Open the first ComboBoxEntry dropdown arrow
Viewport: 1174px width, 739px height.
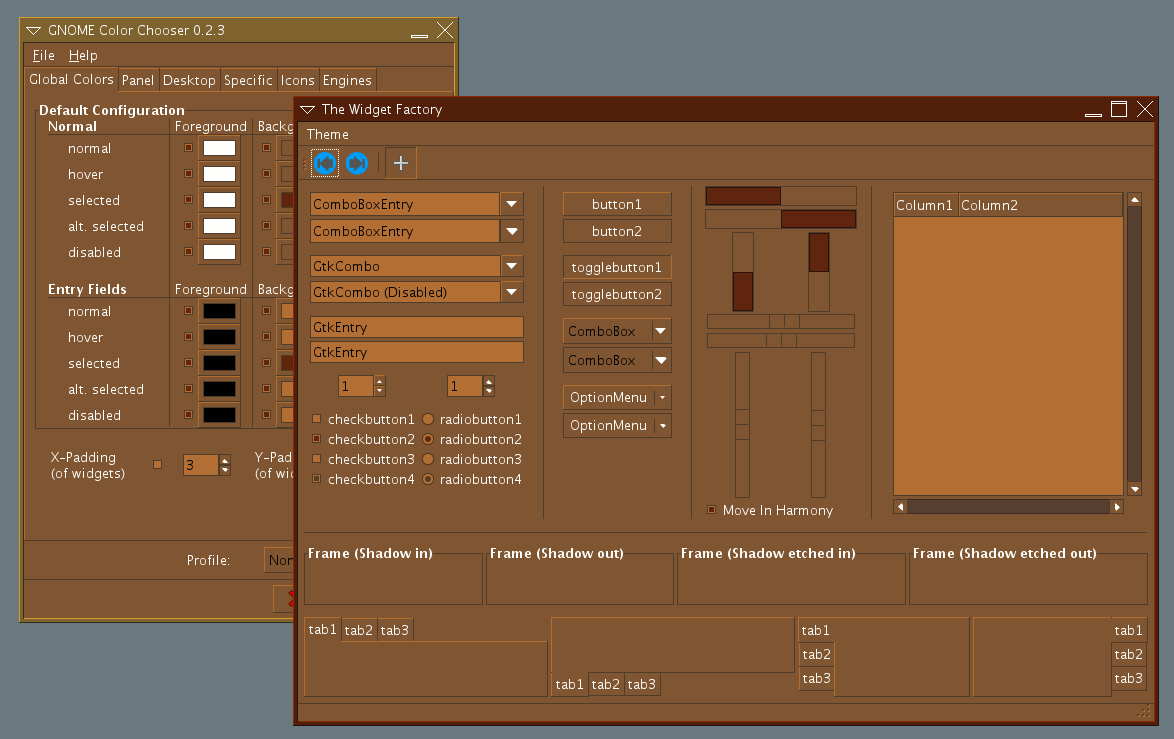pos(511,204)
